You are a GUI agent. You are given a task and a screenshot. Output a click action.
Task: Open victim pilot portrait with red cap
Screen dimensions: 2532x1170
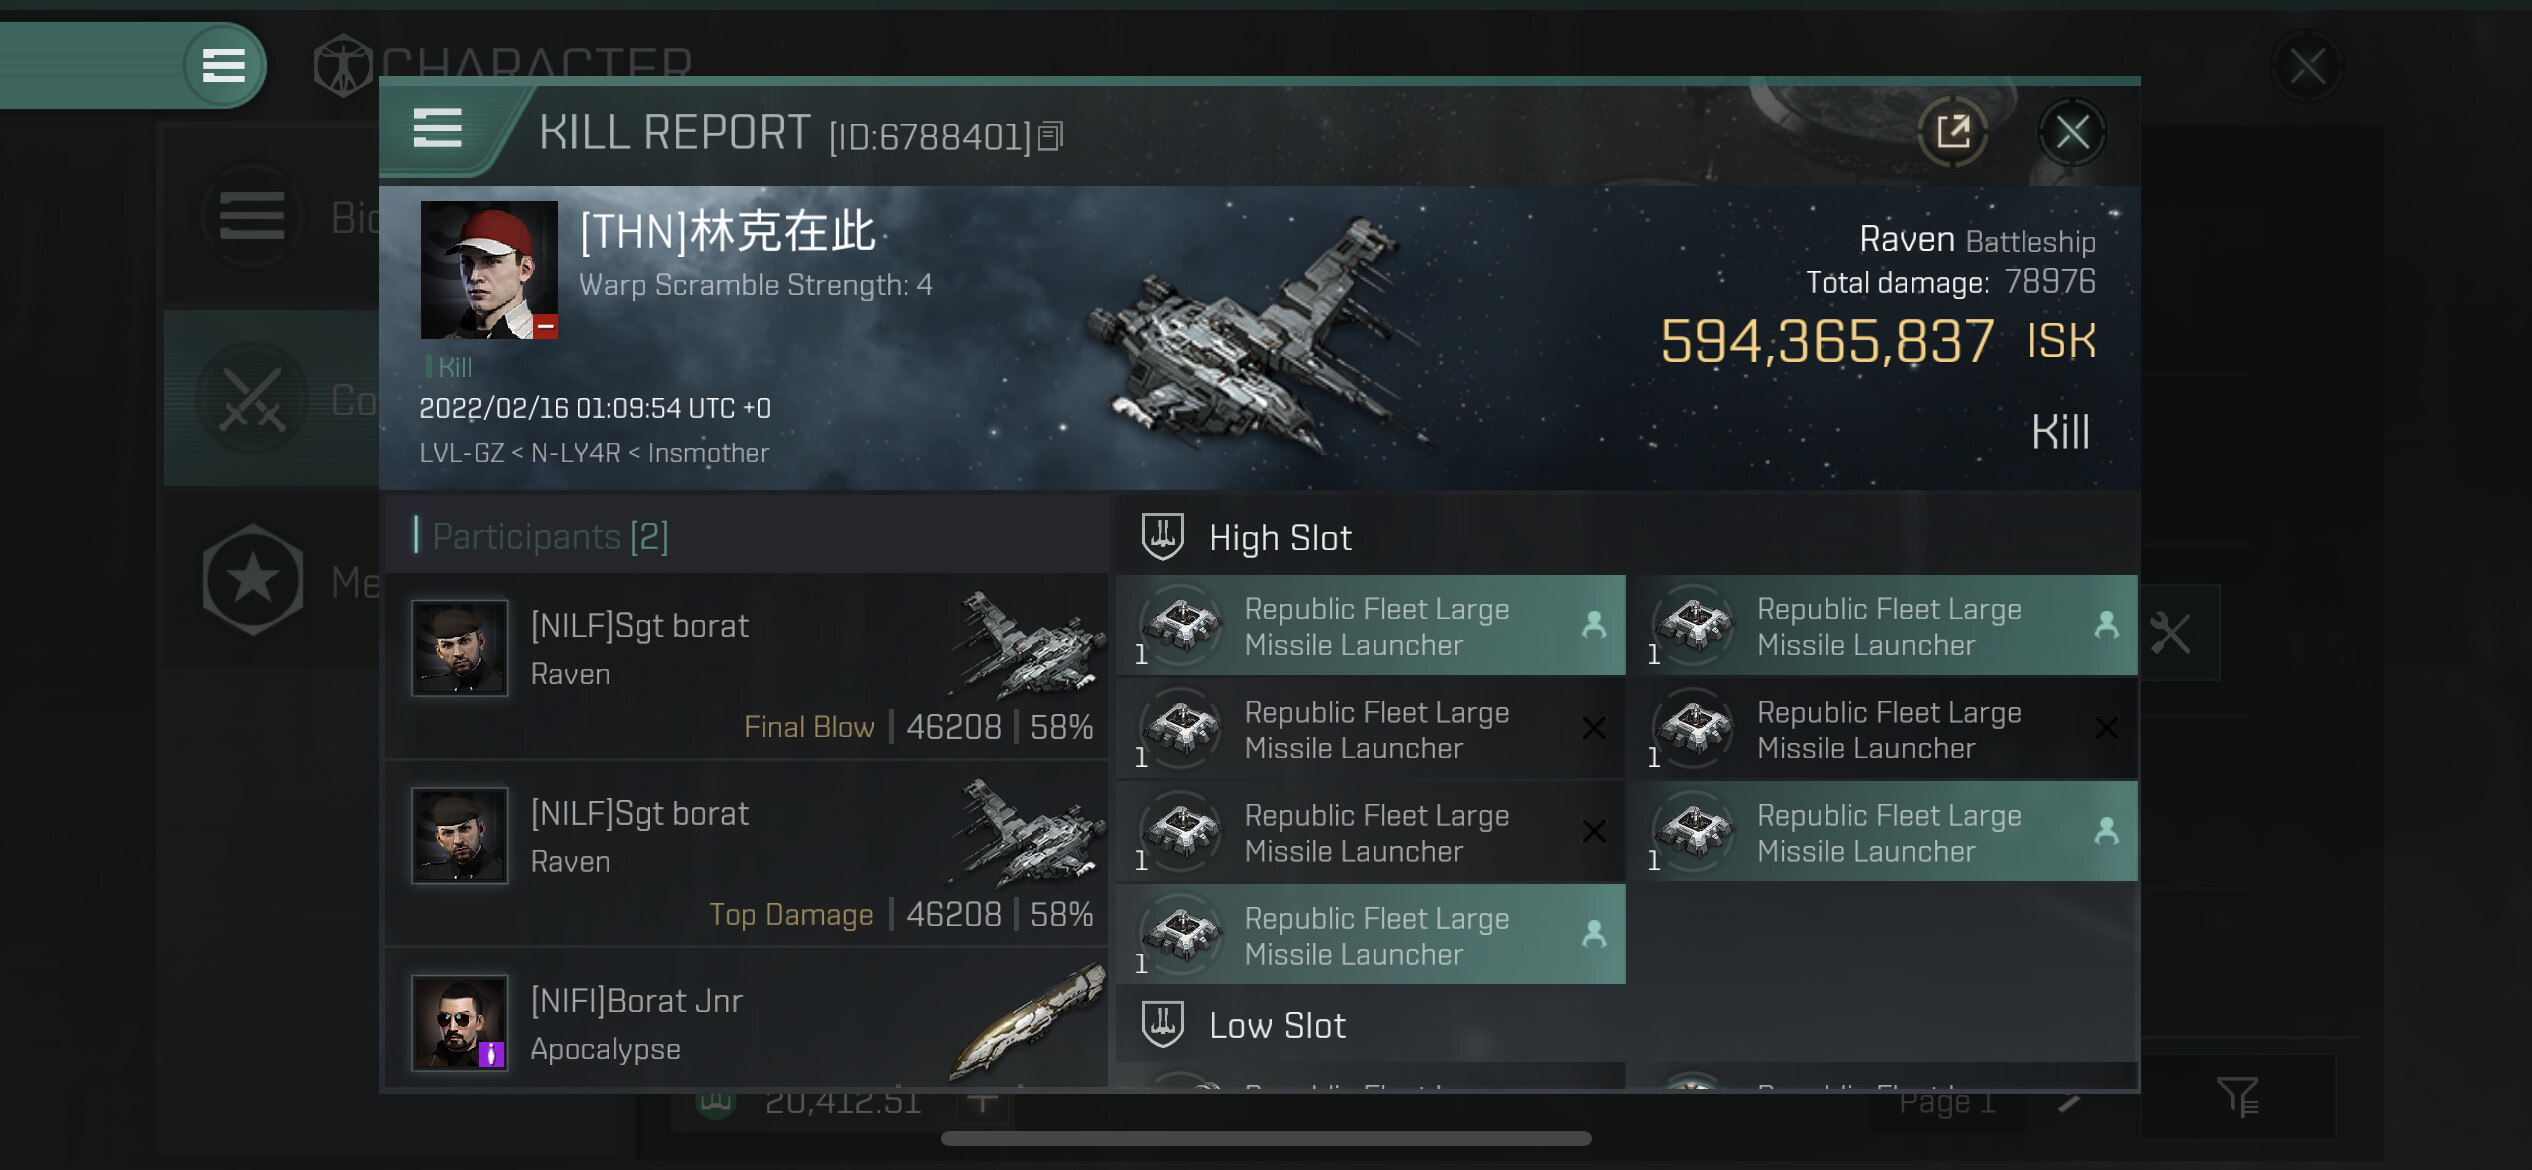[x=489, y=270]
